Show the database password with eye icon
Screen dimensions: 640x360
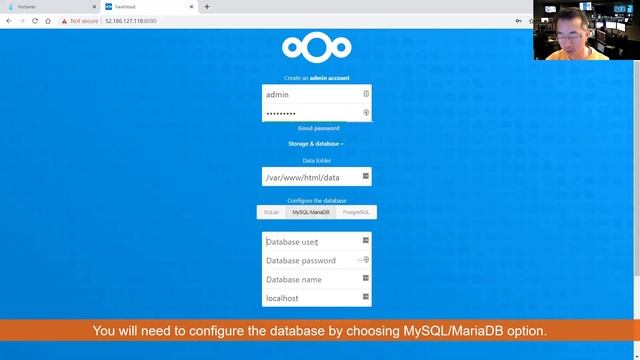pyautogui.click(x=366, y=260)
